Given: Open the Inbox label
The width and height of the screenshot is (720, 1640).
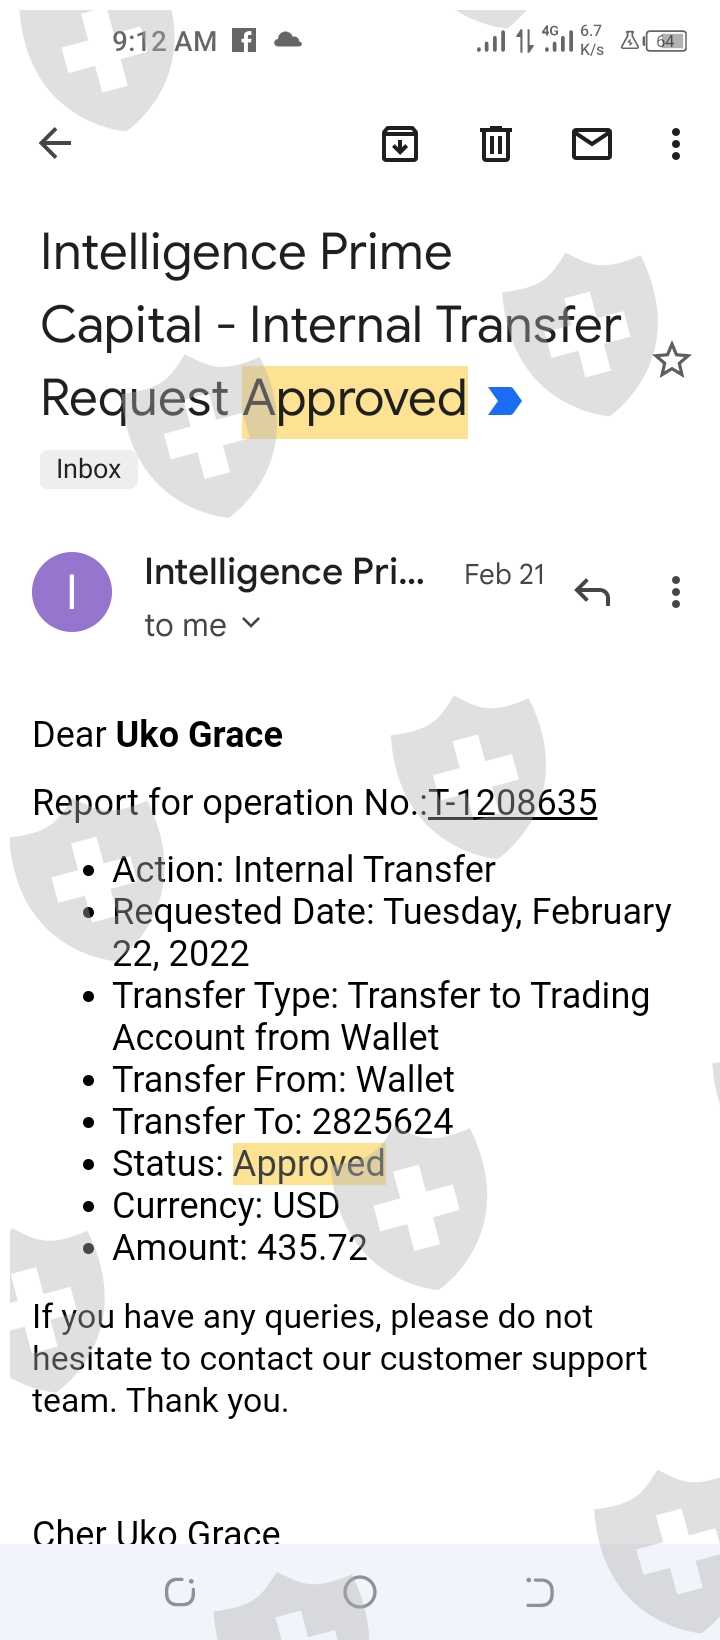Looking at the screenshot, I should pyautogui.click(x=88, y=469).
